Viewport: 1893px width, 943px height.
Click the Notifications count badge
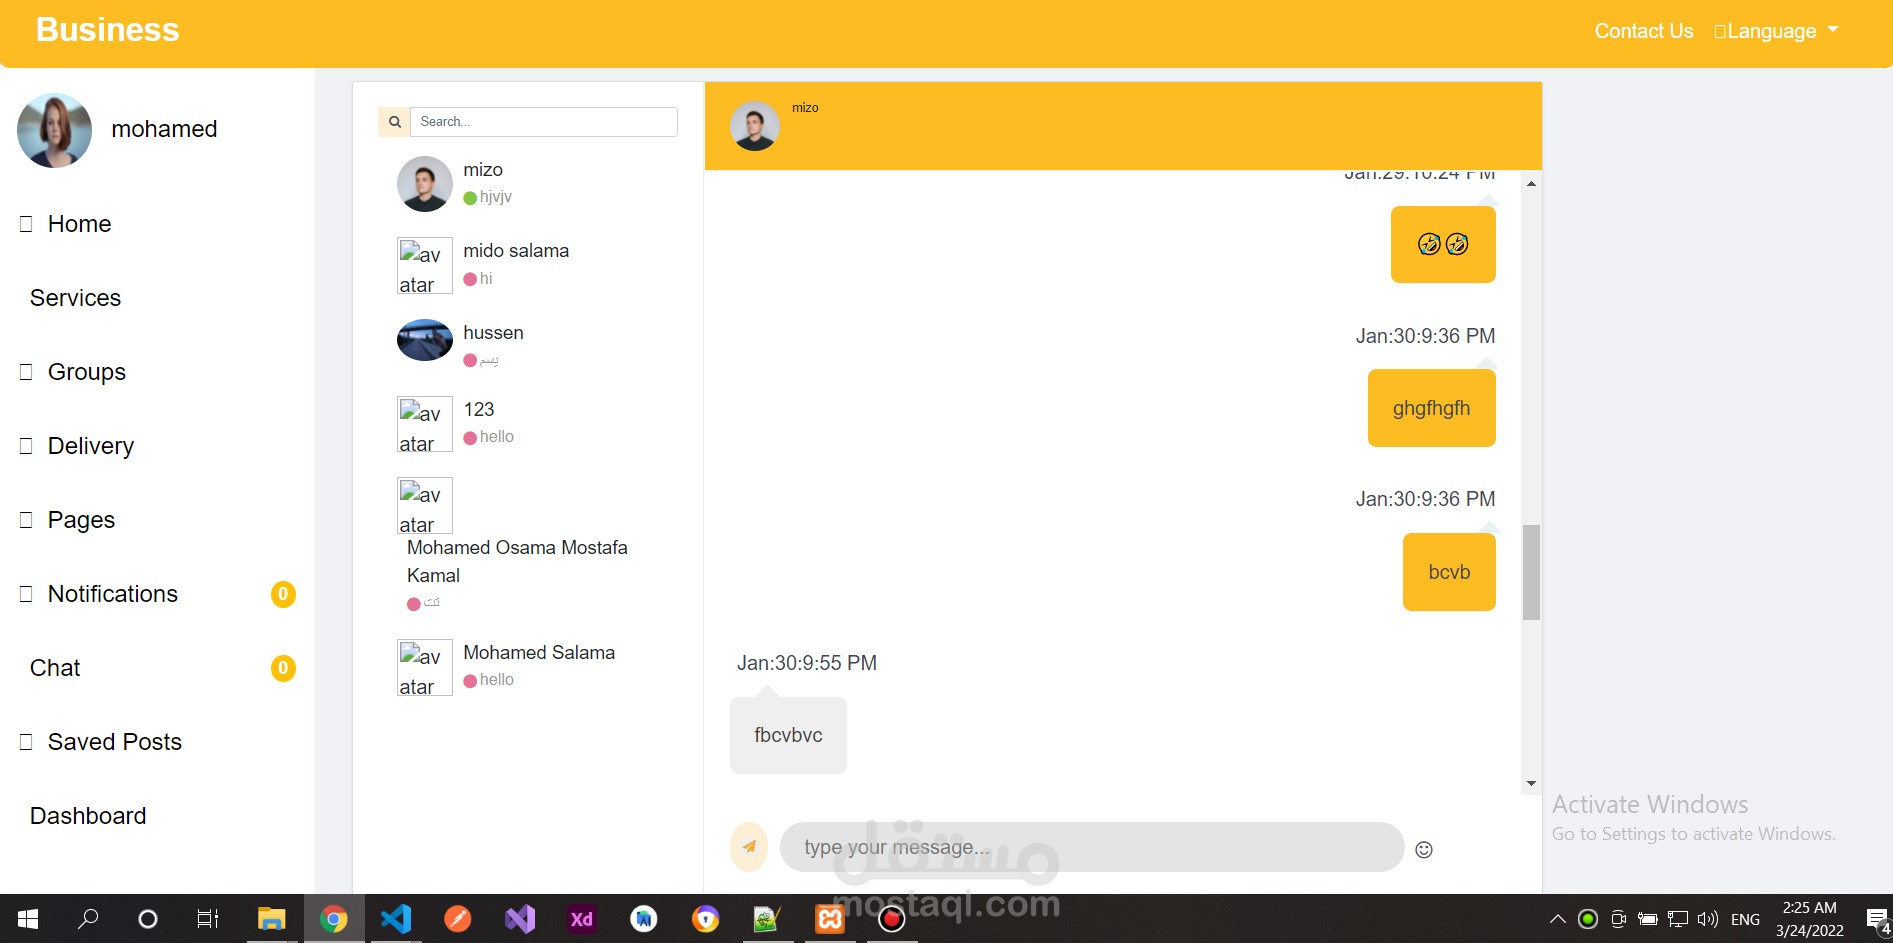(x=283, y=594)
